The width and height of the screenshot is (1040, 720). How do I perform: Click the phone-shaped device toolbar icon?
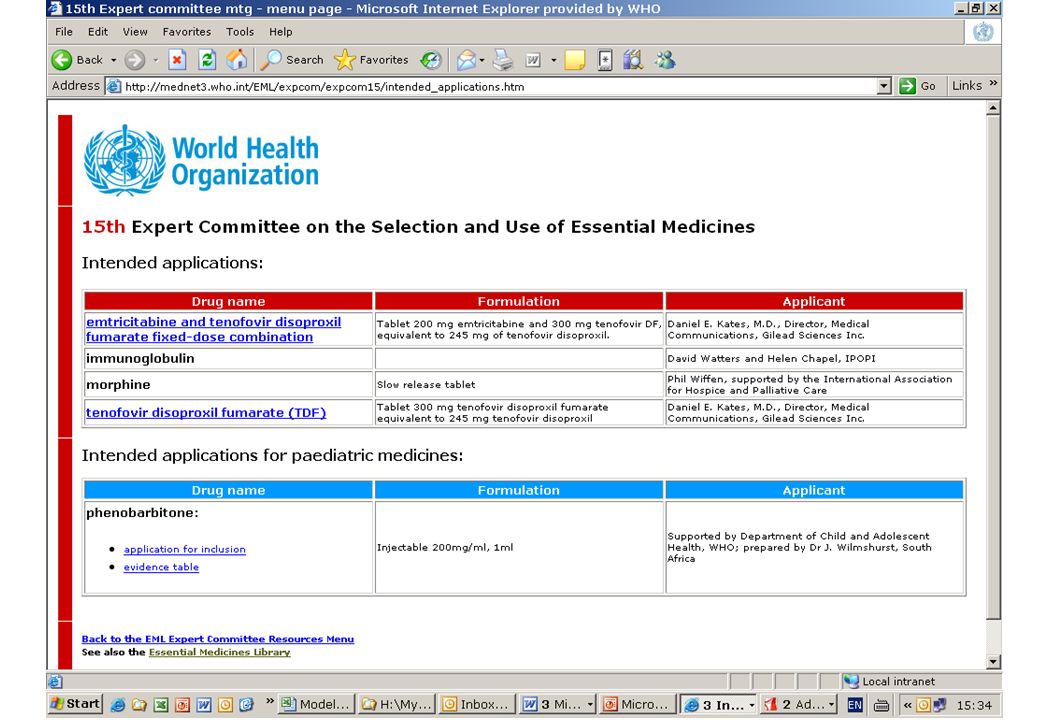point(605,60)
